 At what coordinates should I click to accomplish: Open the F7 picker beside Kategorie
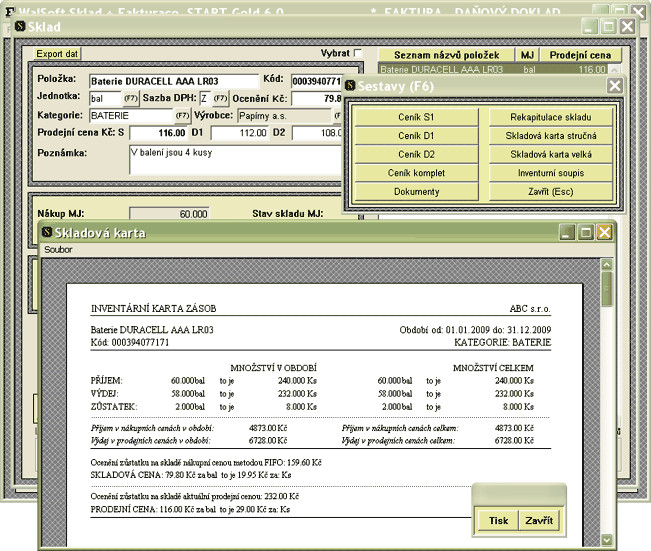[x=182, y=115]
